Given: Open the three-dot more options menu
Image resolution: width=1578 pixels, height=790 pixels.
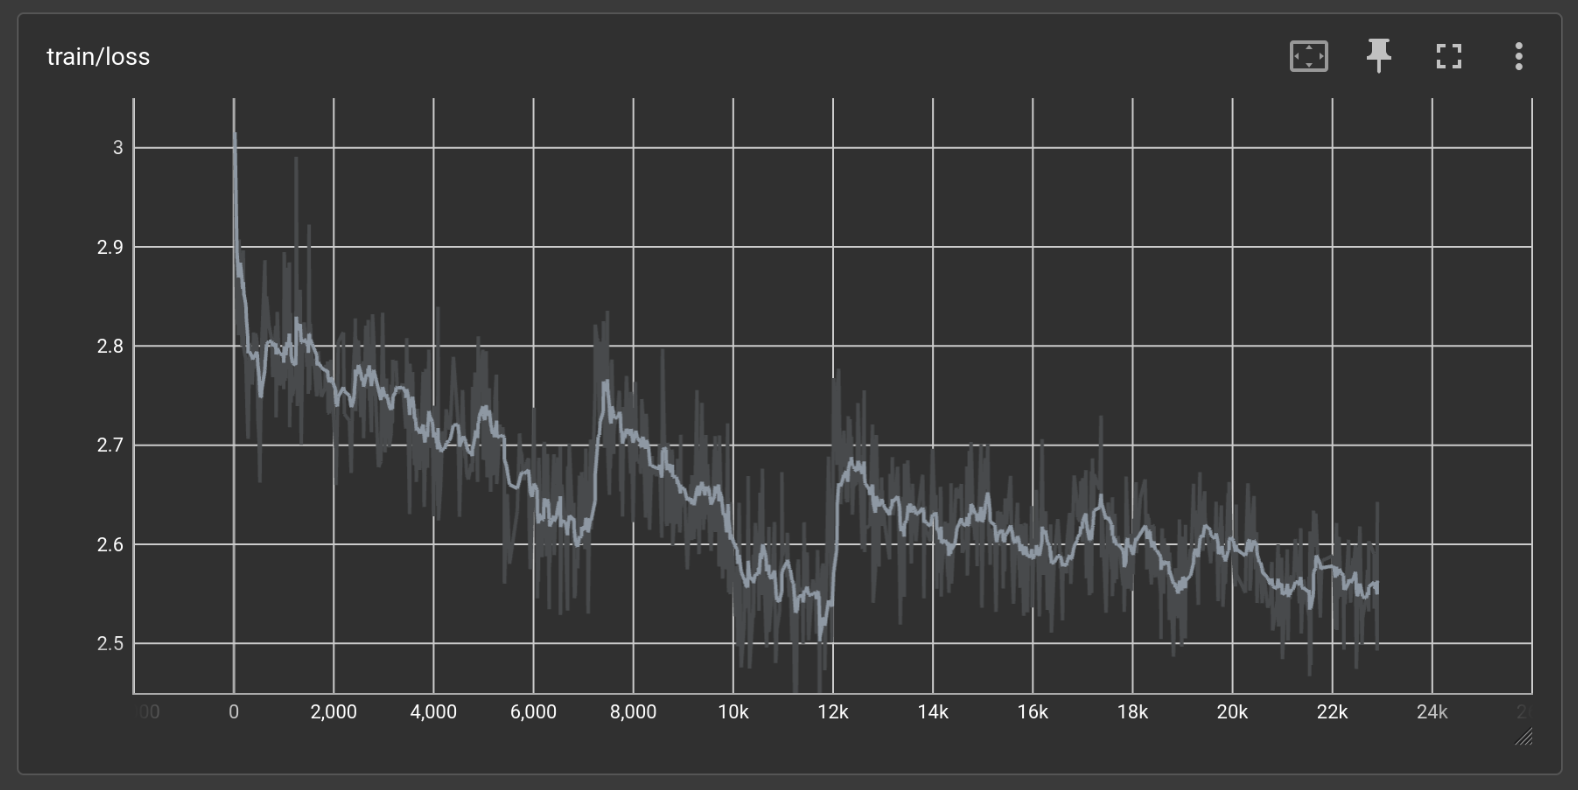Looking at the screenshot, I should click(1519, 56).
